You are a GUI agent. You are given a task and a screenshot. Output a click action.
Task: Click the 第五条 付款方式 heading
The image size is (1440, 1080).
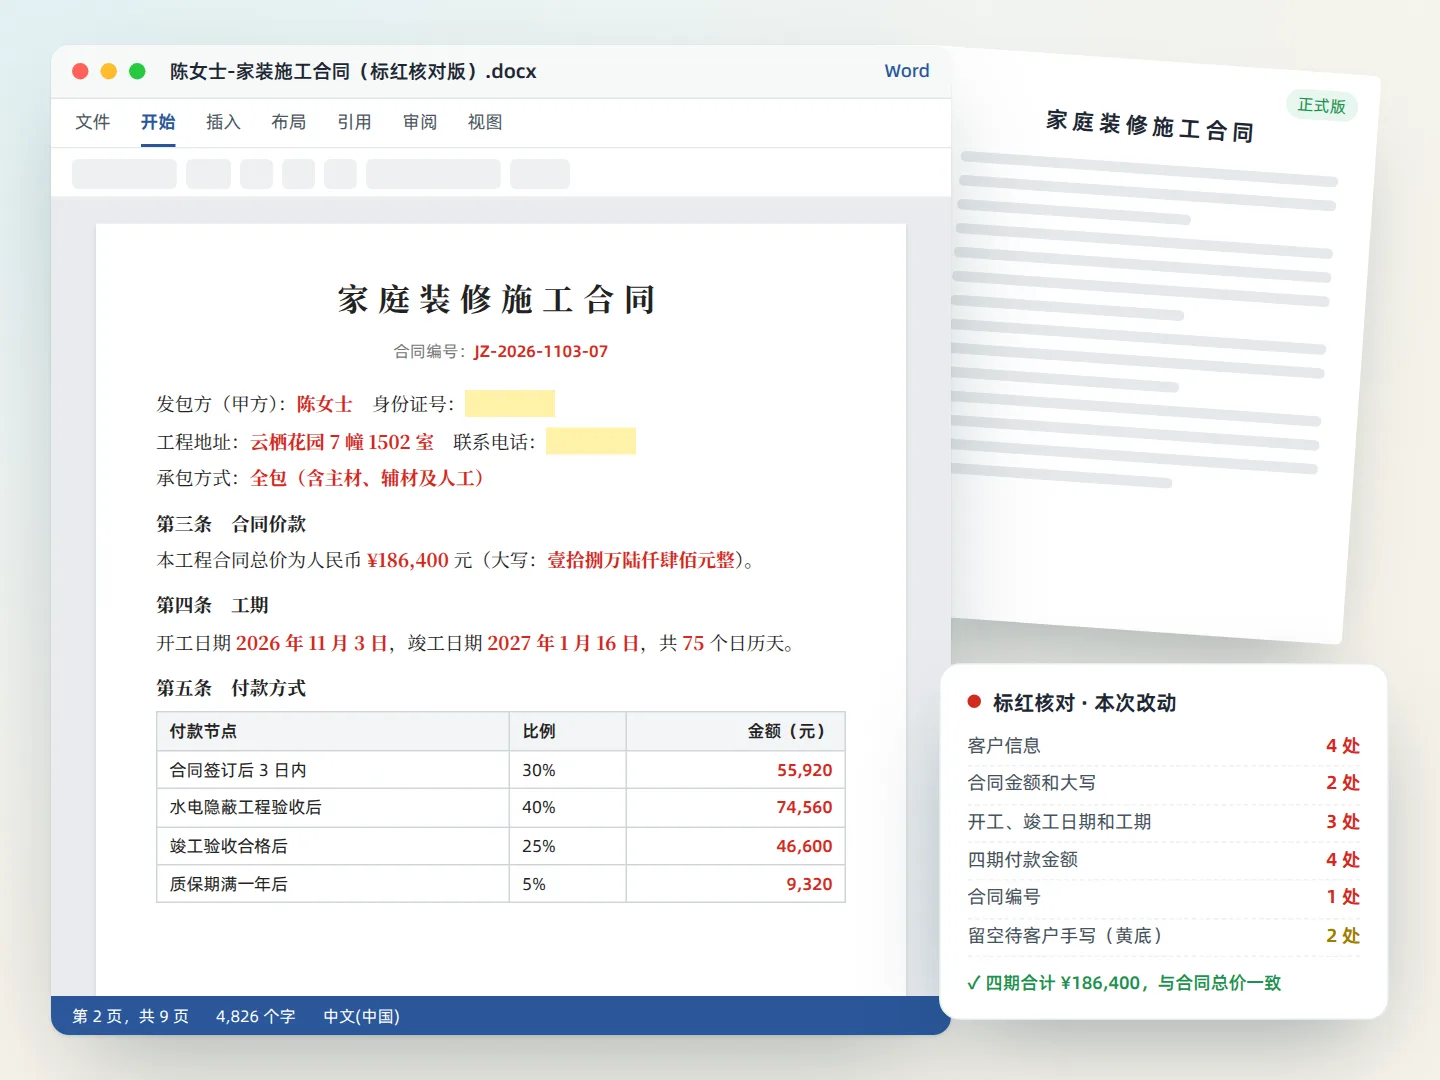coord(231,688)
